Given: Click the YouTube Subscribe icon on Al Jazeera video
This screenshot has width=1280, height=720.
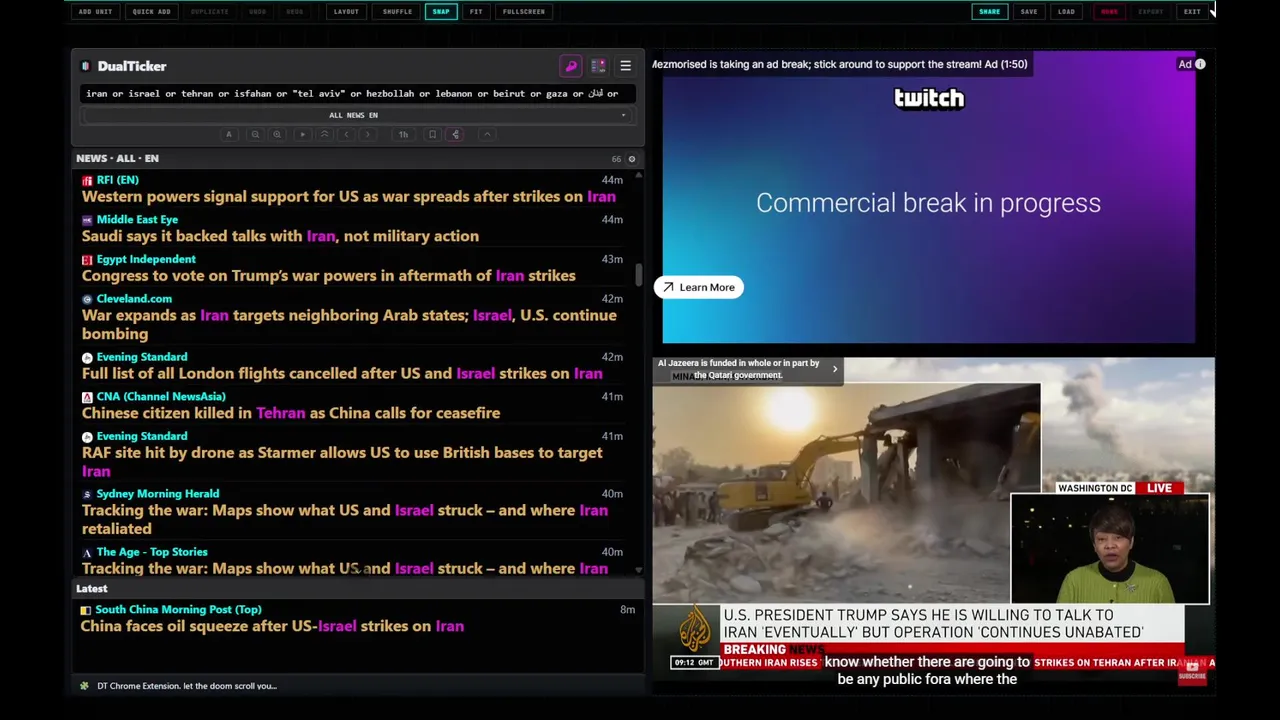Looking at the screenshot, I should (1192, 672).
